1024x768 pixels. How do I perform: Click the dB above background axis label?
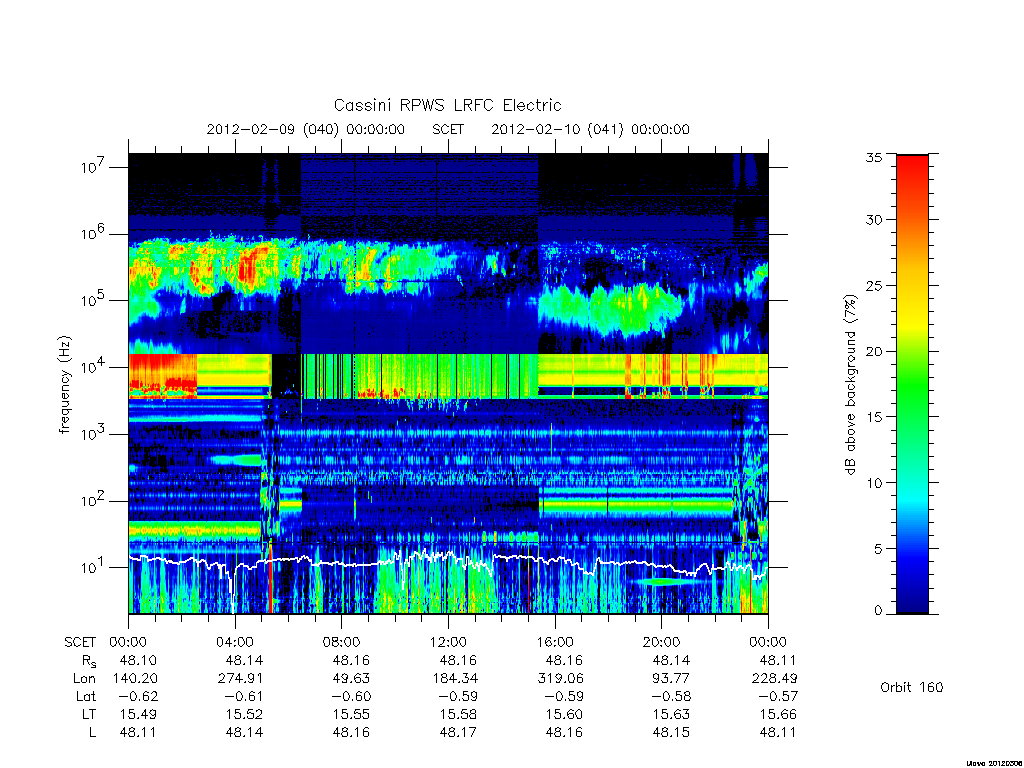tap(850, 385)
